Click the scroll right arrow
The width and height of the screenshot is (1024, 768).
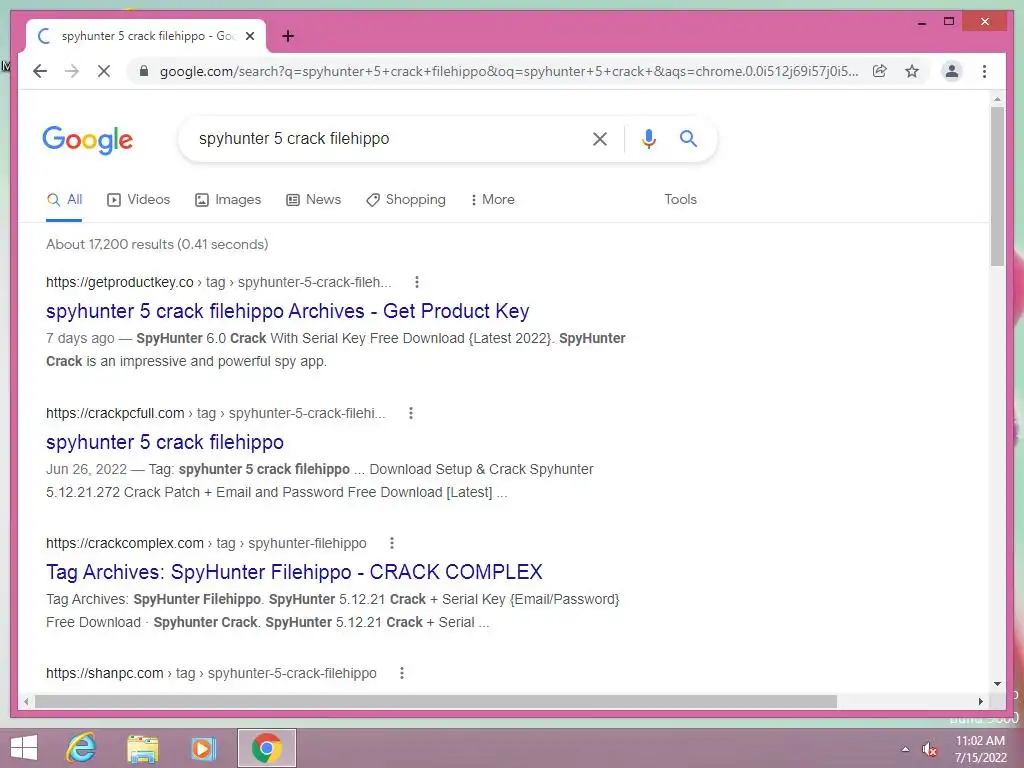tap(981, 701)
